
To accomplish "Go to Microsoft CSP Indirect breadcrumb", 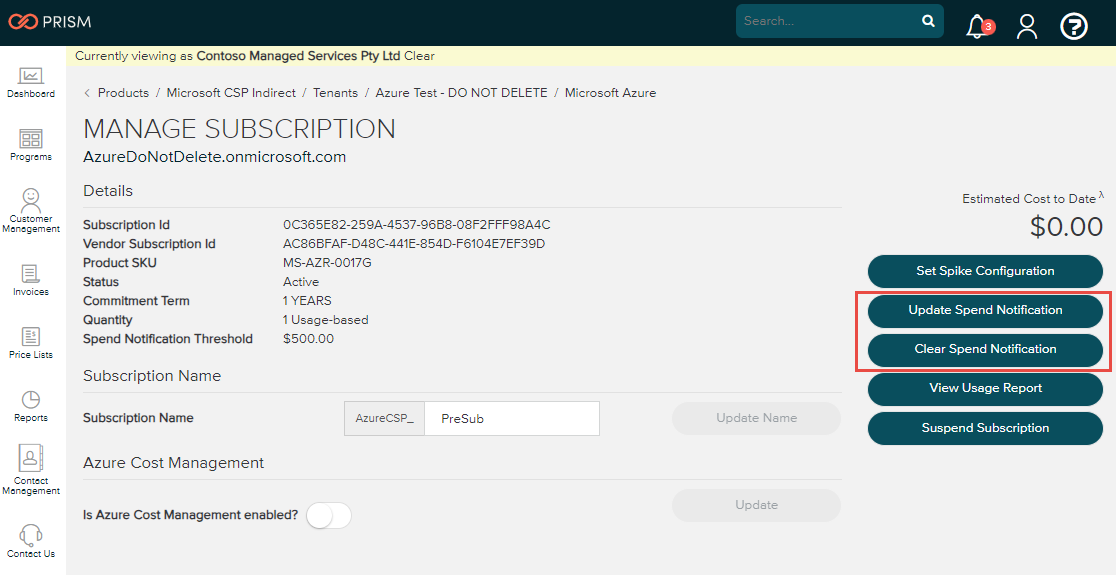I will tap(231, 93).
